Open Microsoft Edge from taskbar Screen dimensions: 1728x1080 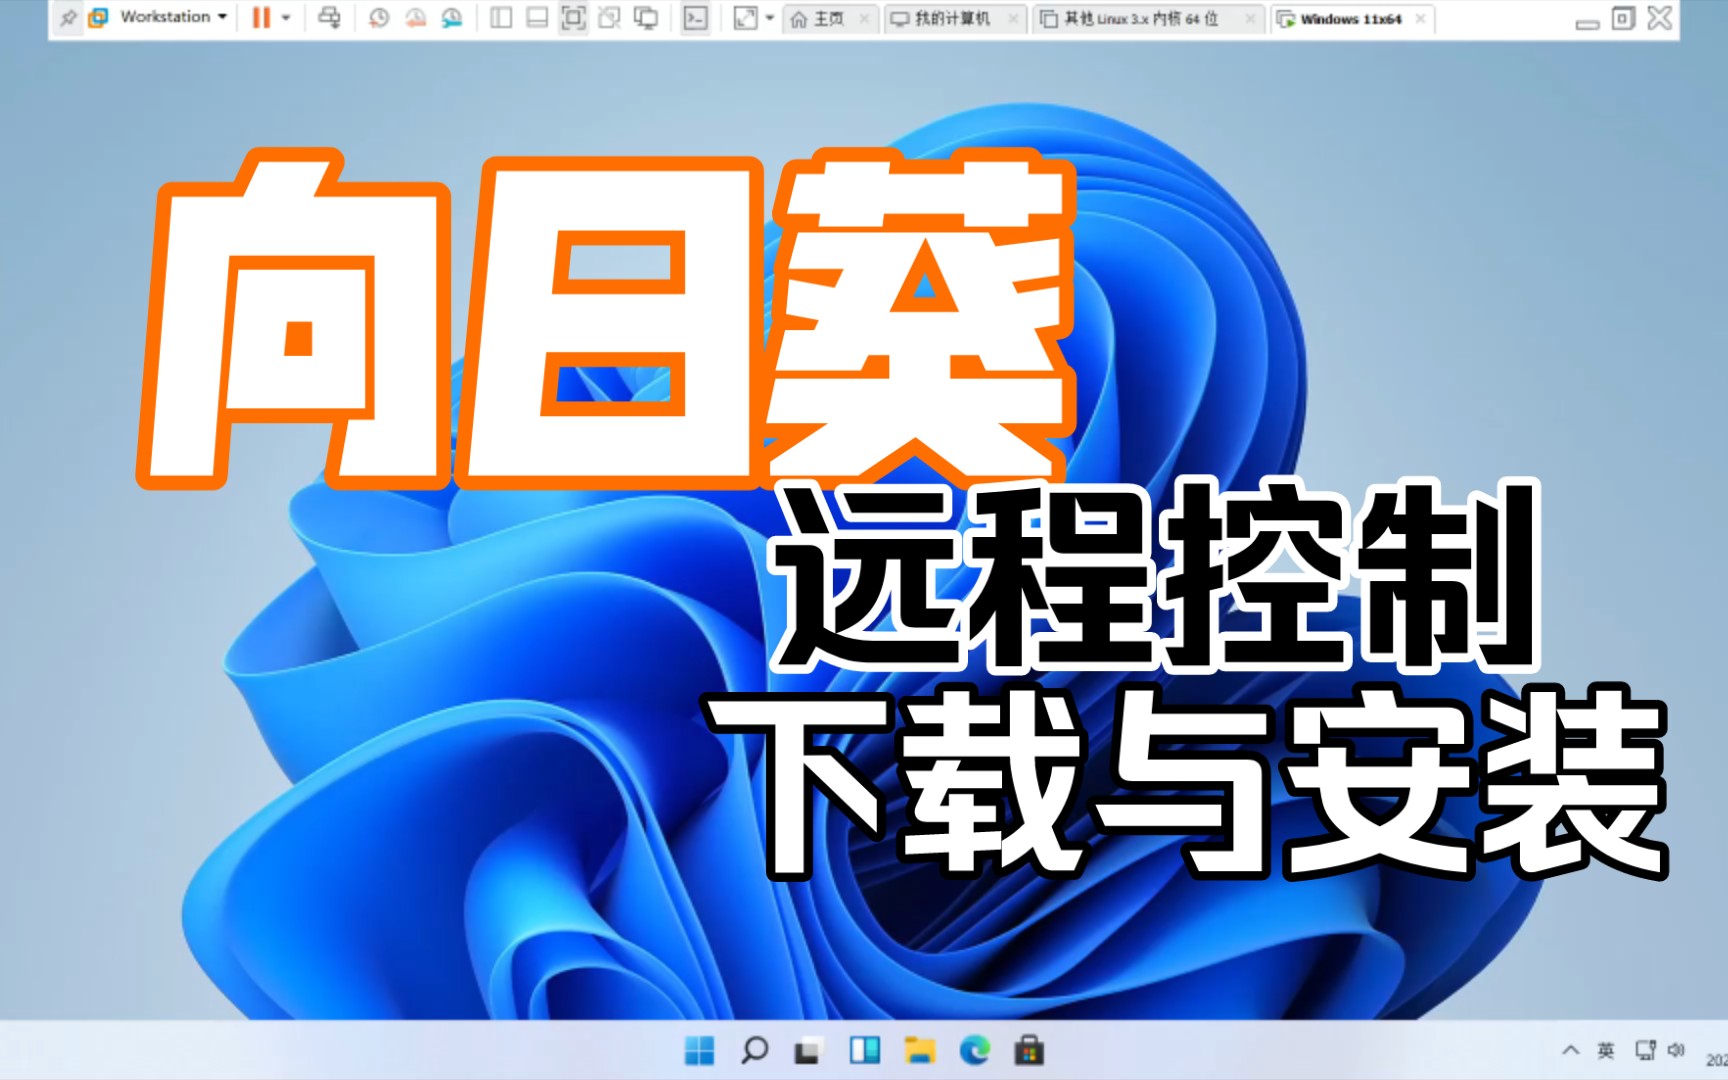974,1051
